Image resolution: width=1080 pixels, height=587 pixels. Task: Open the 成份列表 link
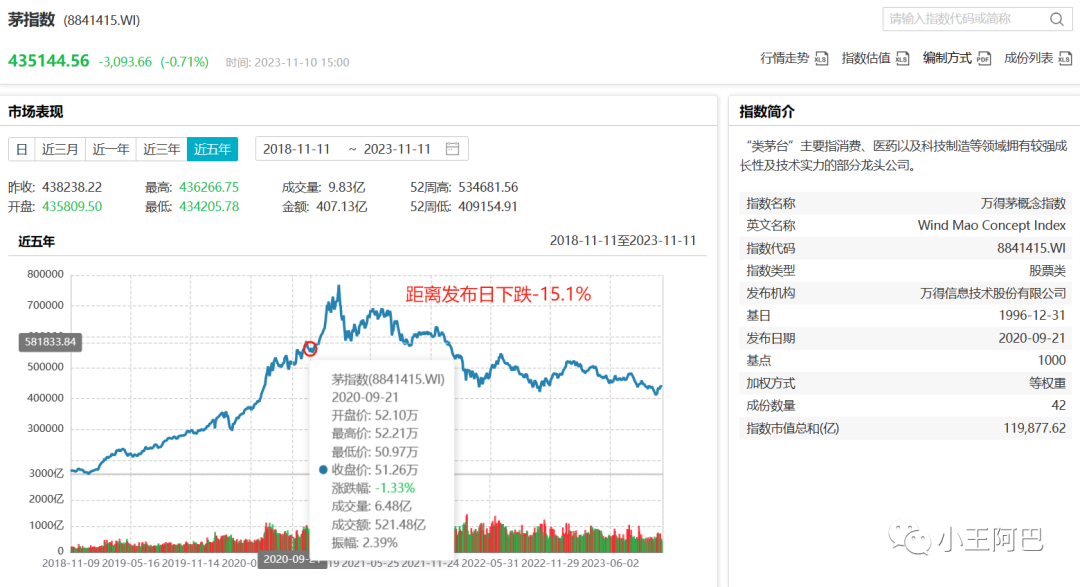[1028, 59]
